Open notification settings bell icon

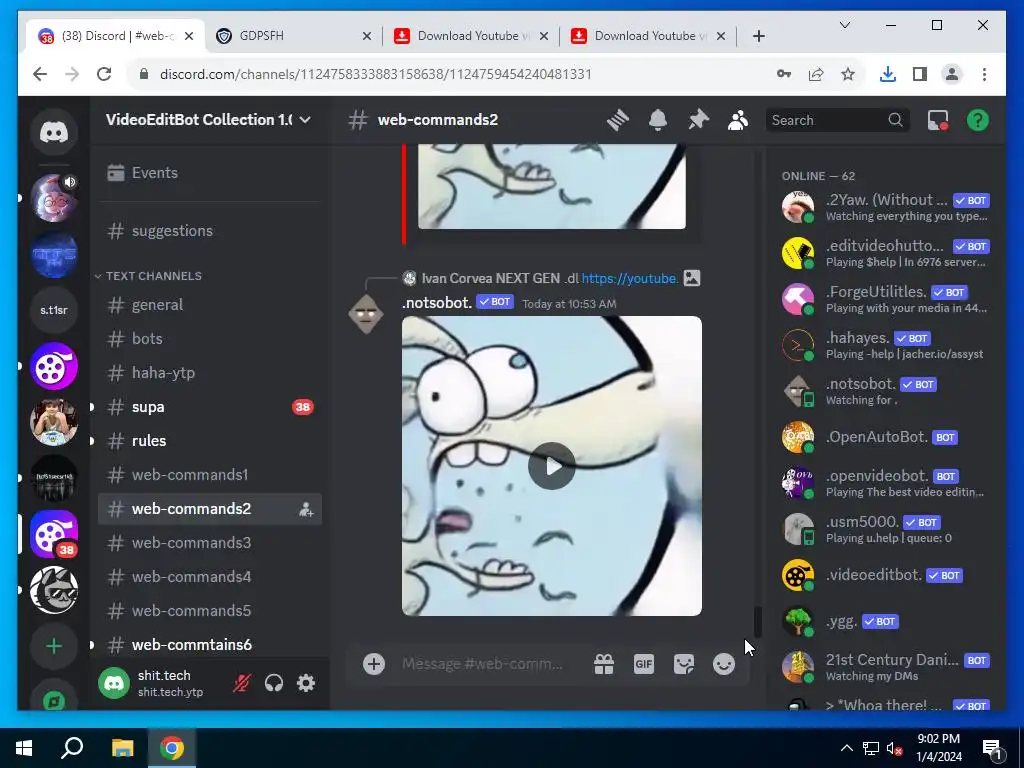click(x=658, y=120)
